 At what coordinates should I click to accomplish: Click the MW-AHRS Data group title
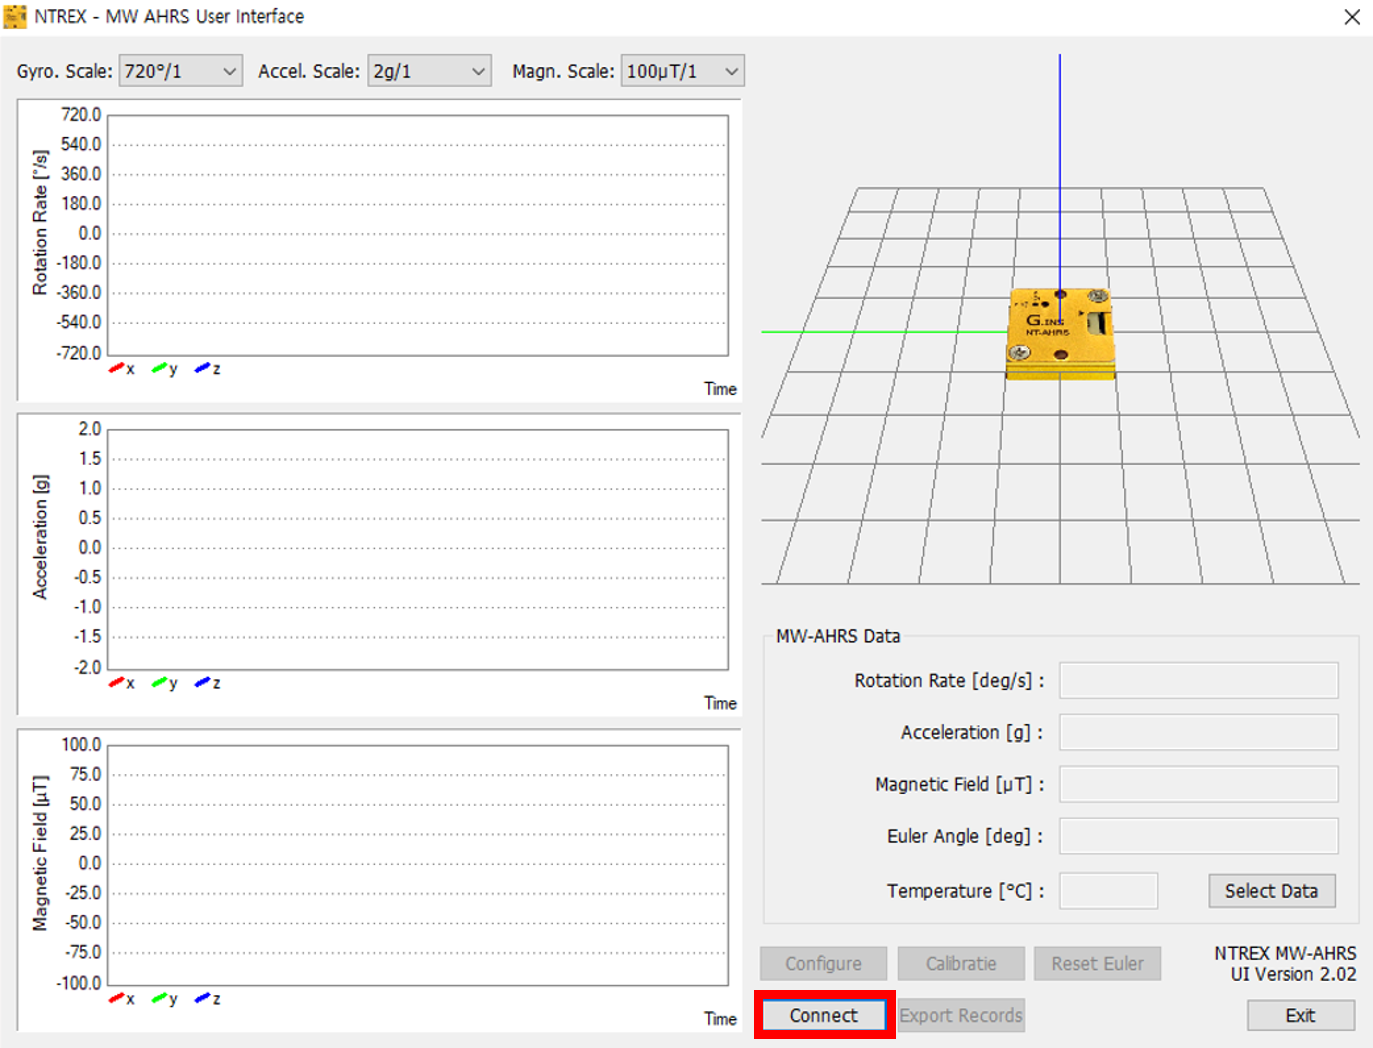[x=838, y=636]
